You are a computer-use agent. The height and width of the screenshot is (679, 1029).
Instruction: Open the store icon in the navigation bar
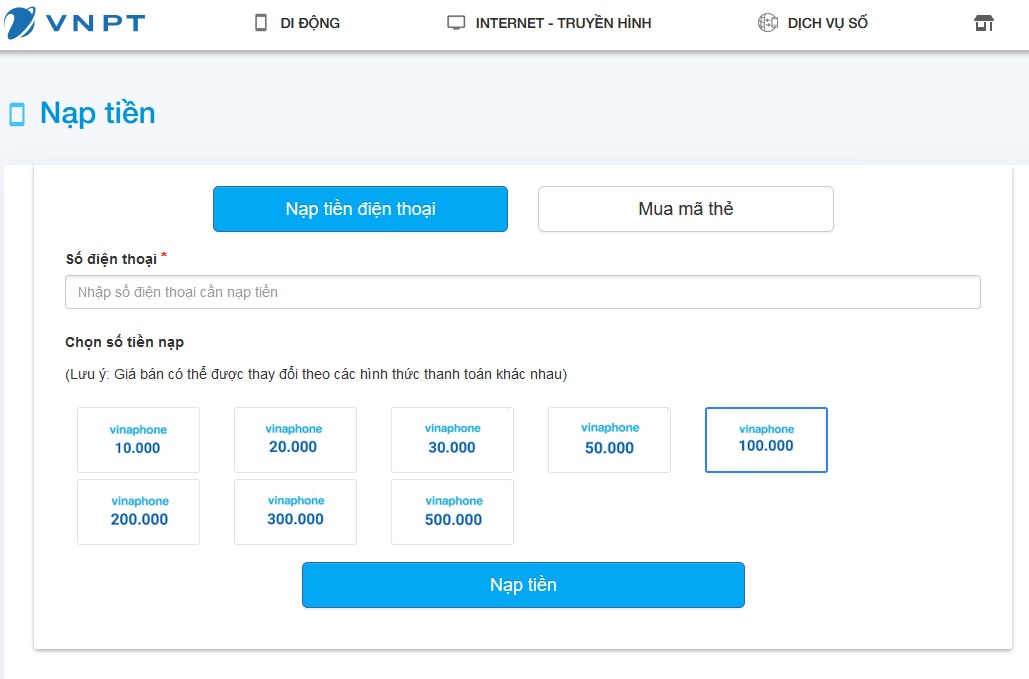pos(984,23)
